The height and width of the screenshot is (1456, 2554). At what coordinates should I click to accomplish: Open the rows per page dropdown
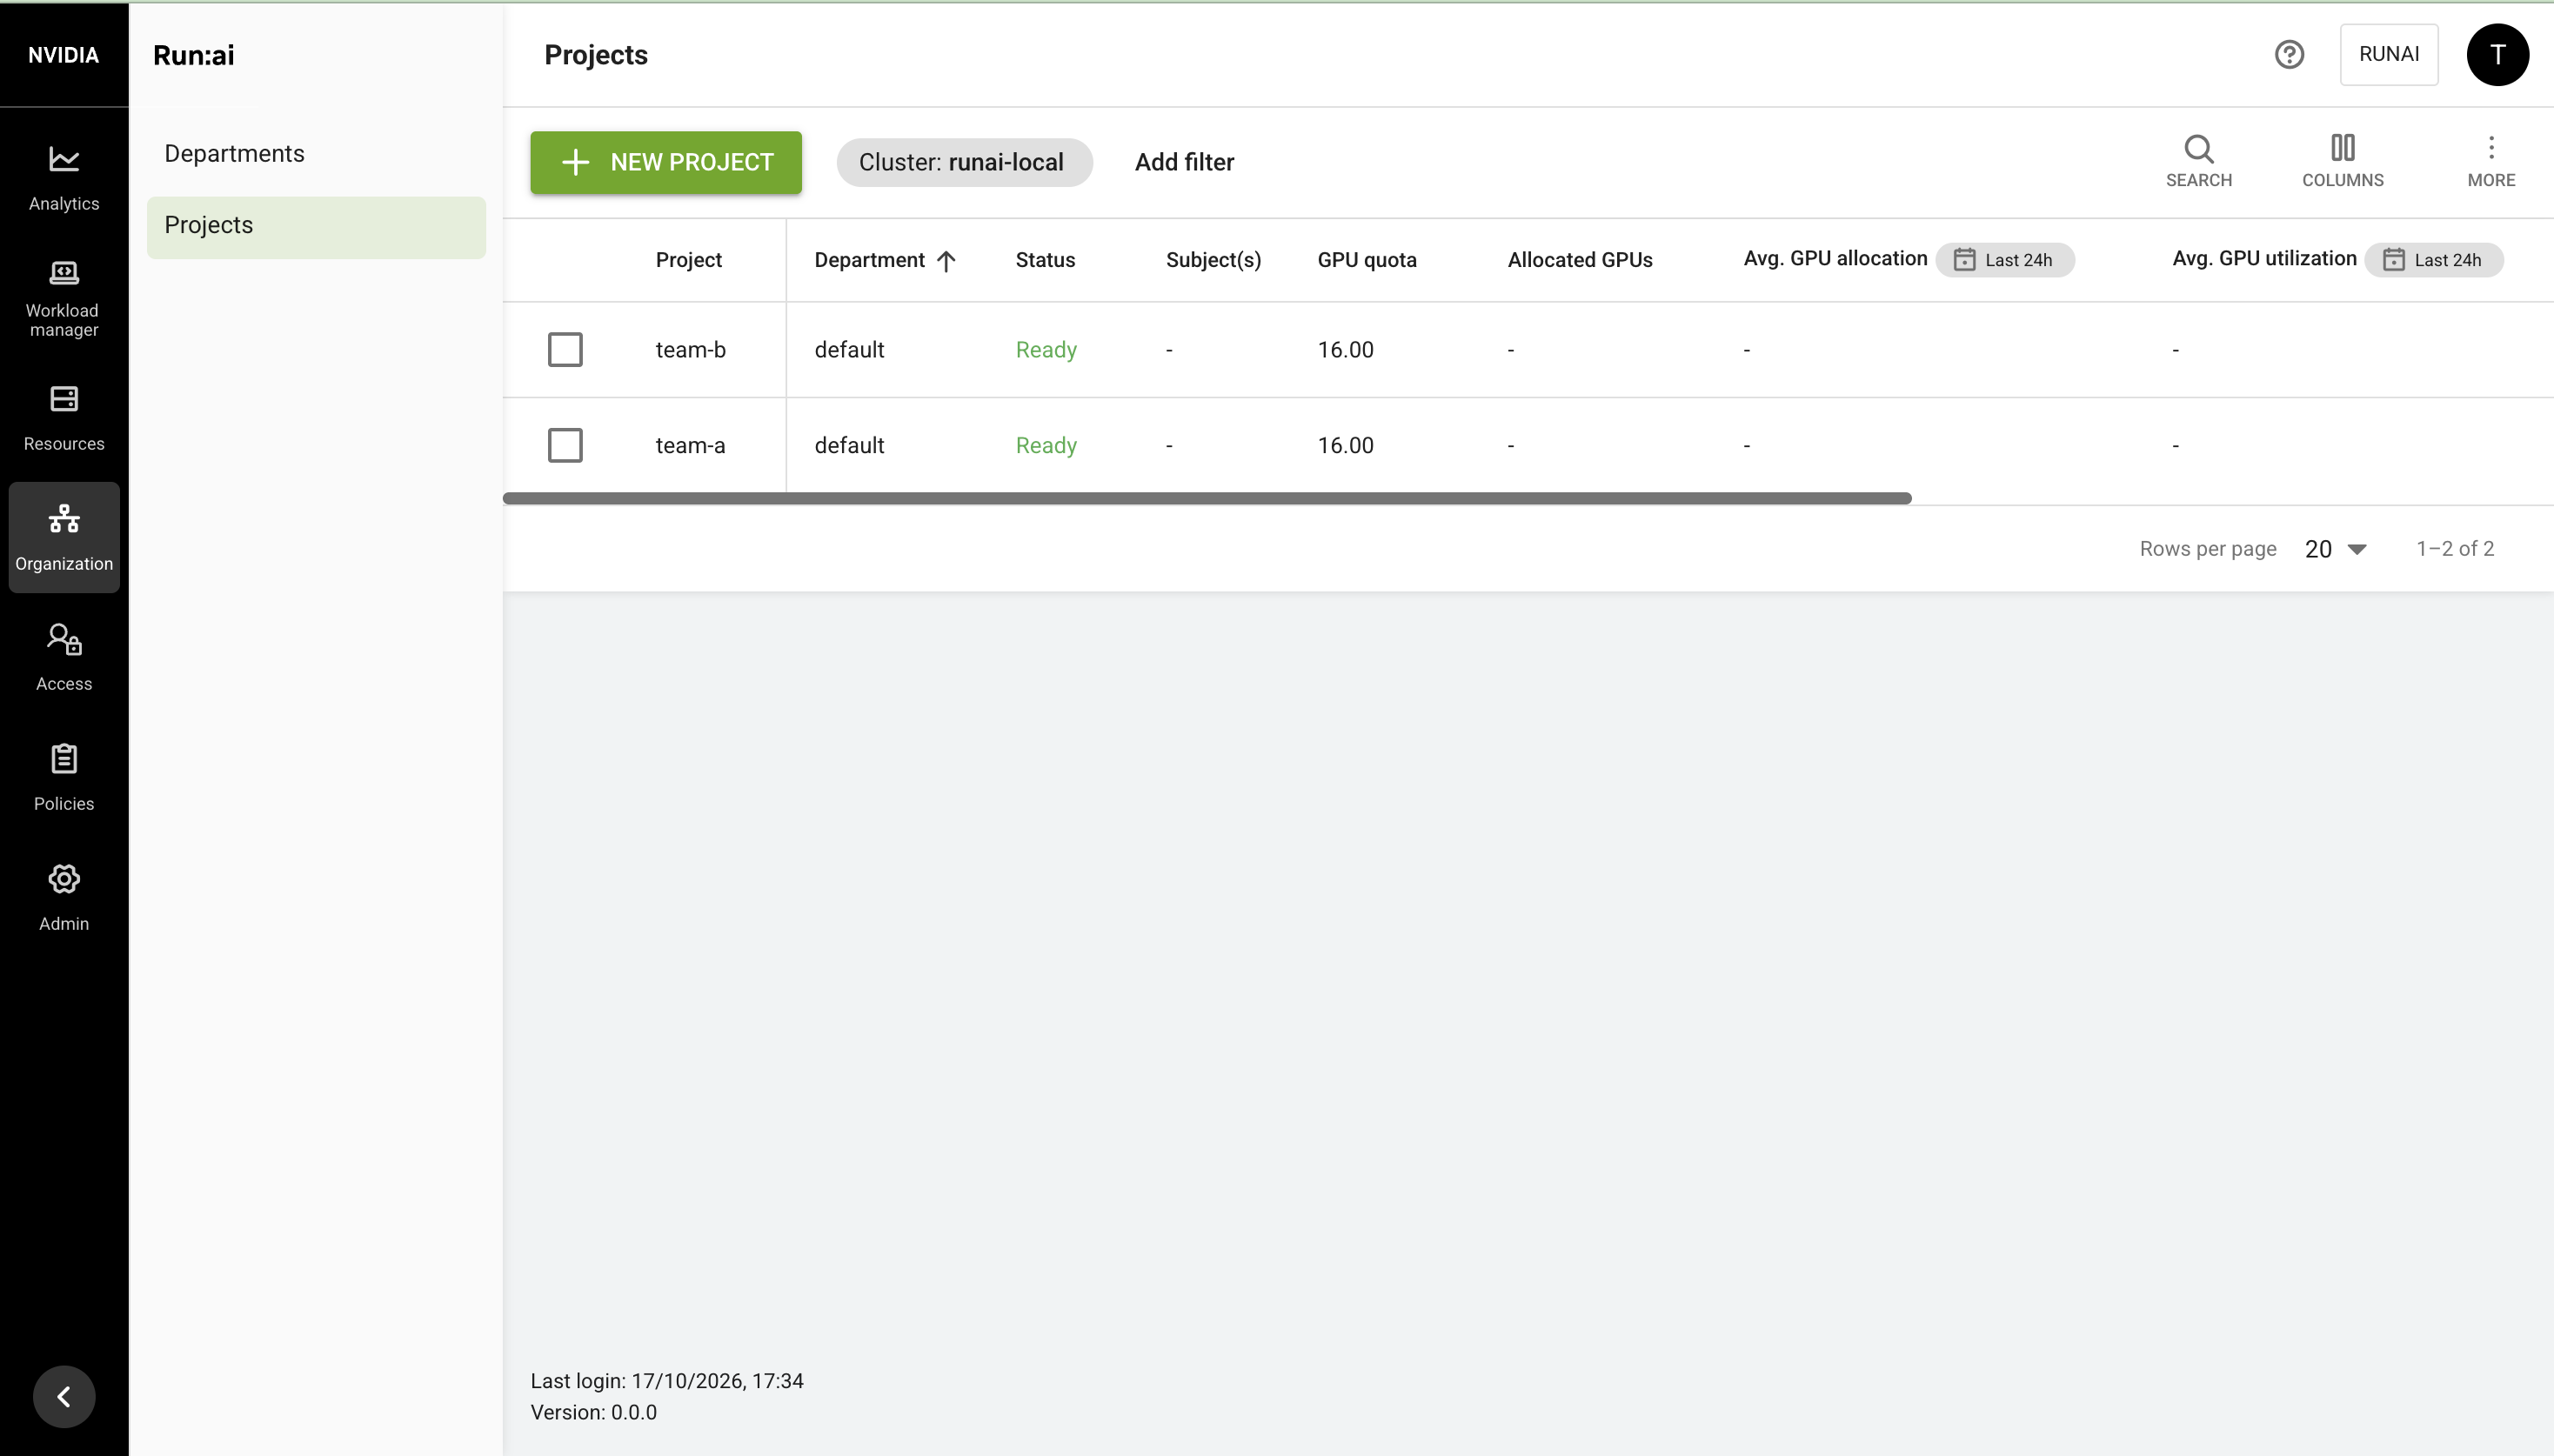2335,549
